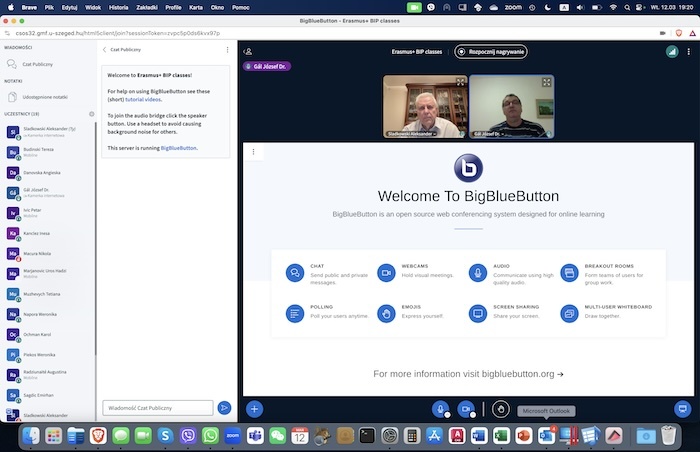Open the meeting options three-dot menu
Screen dimensions: 700x452
pos(688,52)
